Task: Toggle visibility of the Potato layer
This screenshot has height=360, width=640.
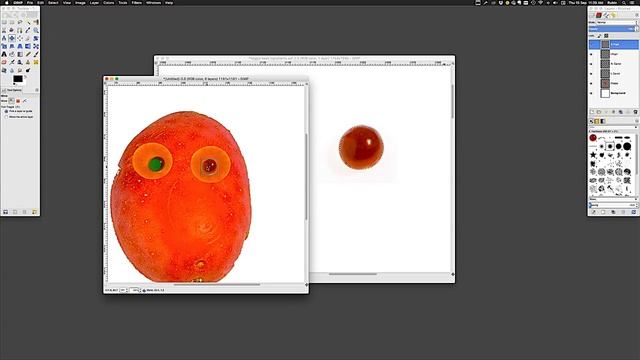Action: (591, 83)
